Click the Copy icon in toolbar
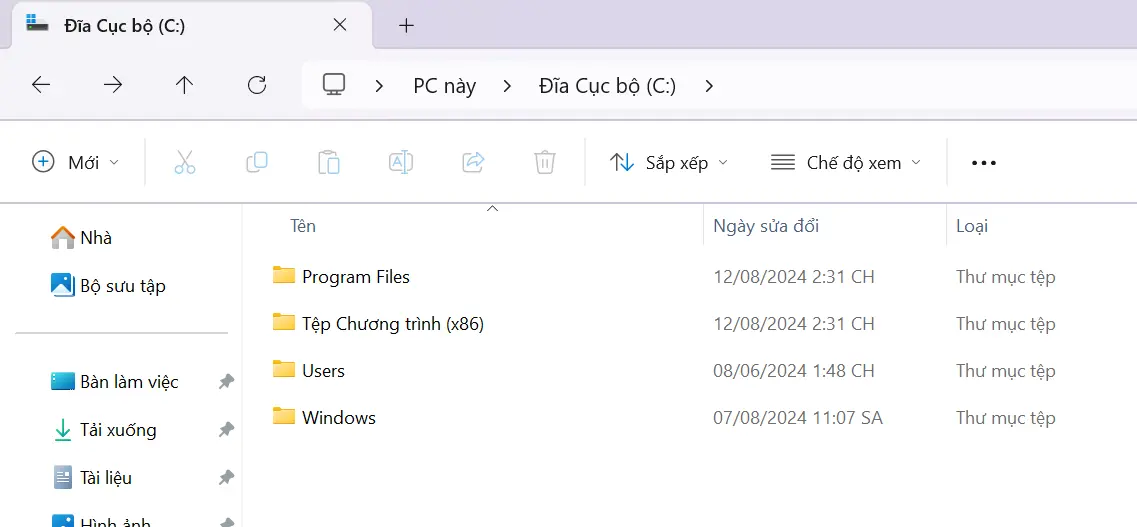Image resolution: width=1137 pixels, height=527 pixels. coord(257,162)
